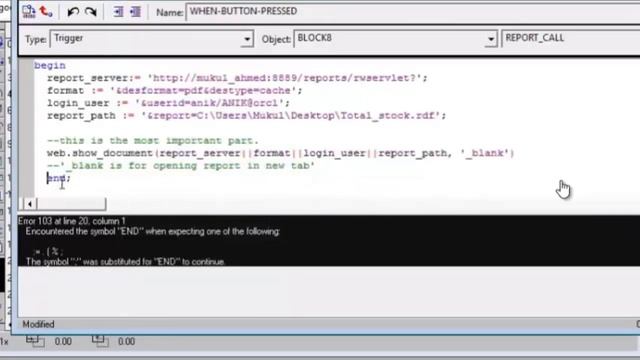Click the WHEN-BUTTON-PRESSED Name field
Viewport: 640px width, 360px height.
(x=412, y=11)
